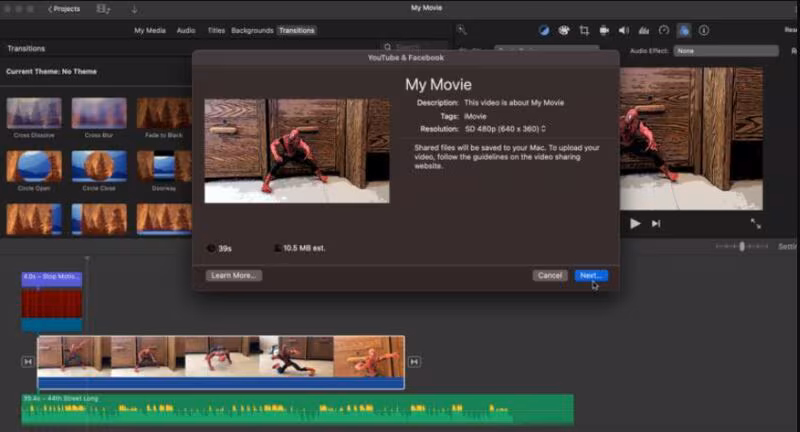
Task: Open the Audio Effect None dropdown
Action: click(726, 51)
